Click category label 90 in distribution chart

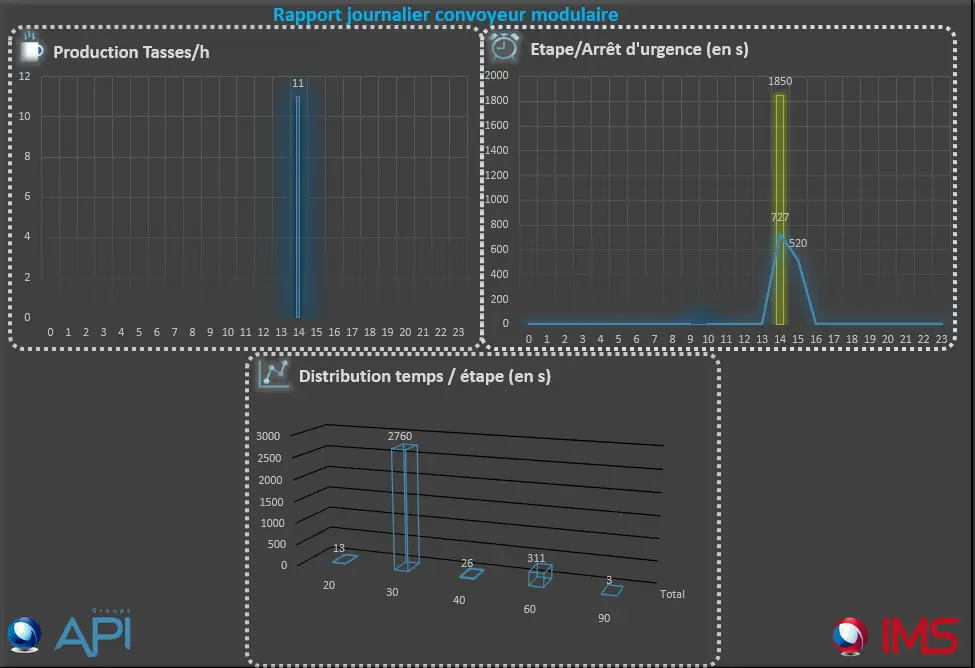coord(604,618)
